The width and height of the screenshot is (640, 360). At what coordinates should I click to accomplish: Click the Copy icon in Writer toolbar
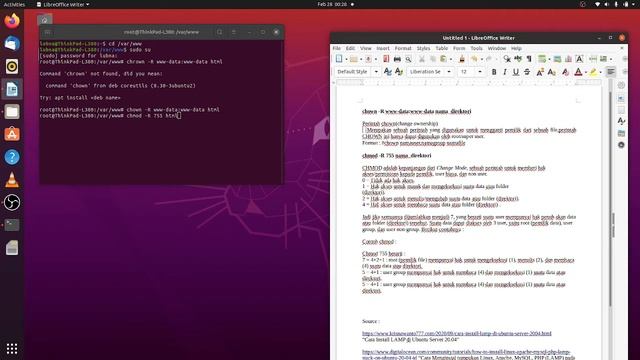(433, 59)
